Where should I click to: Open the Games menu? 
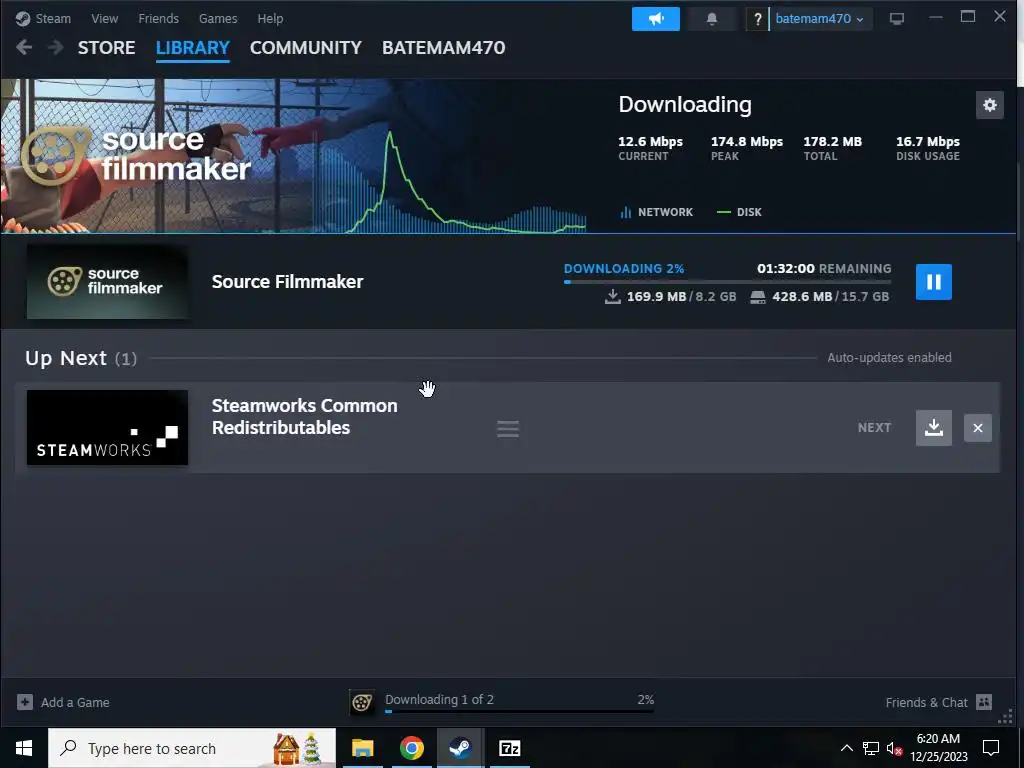218,19
